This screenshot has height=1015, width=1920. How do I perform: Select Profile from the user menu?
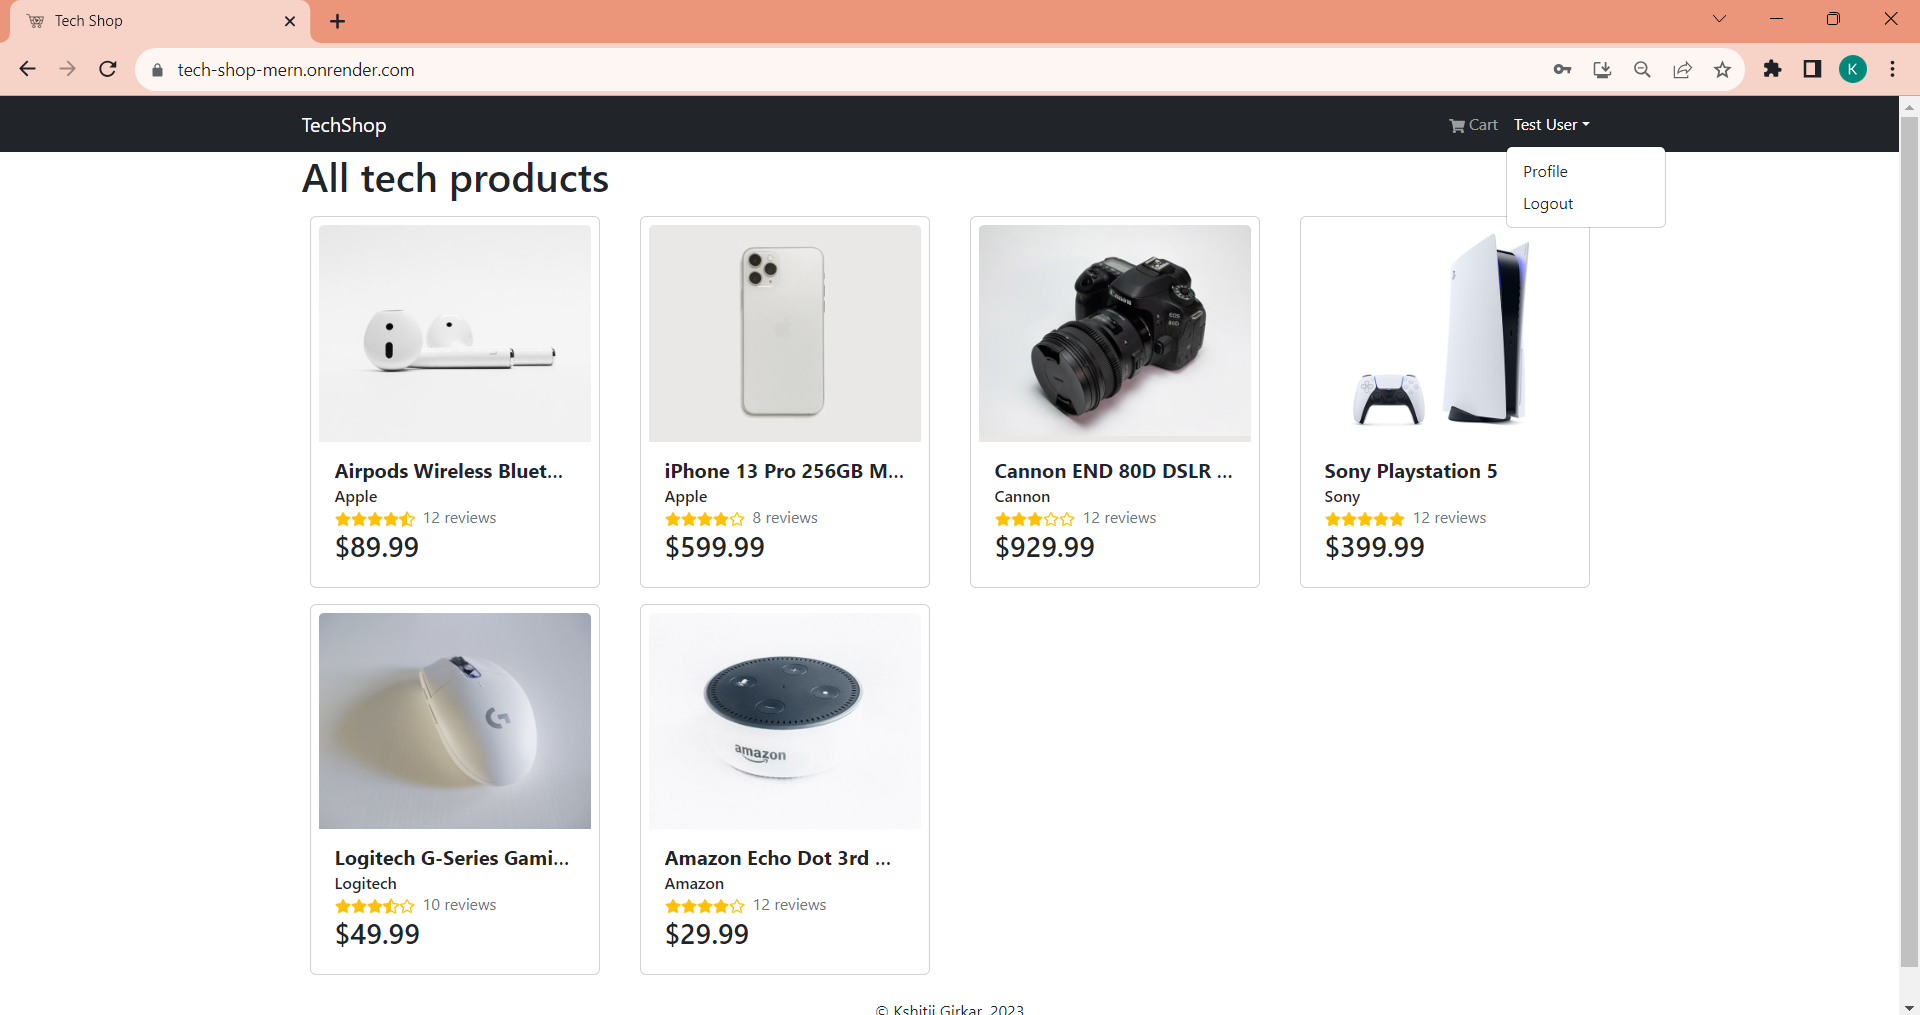click(x=1545, y=172)
